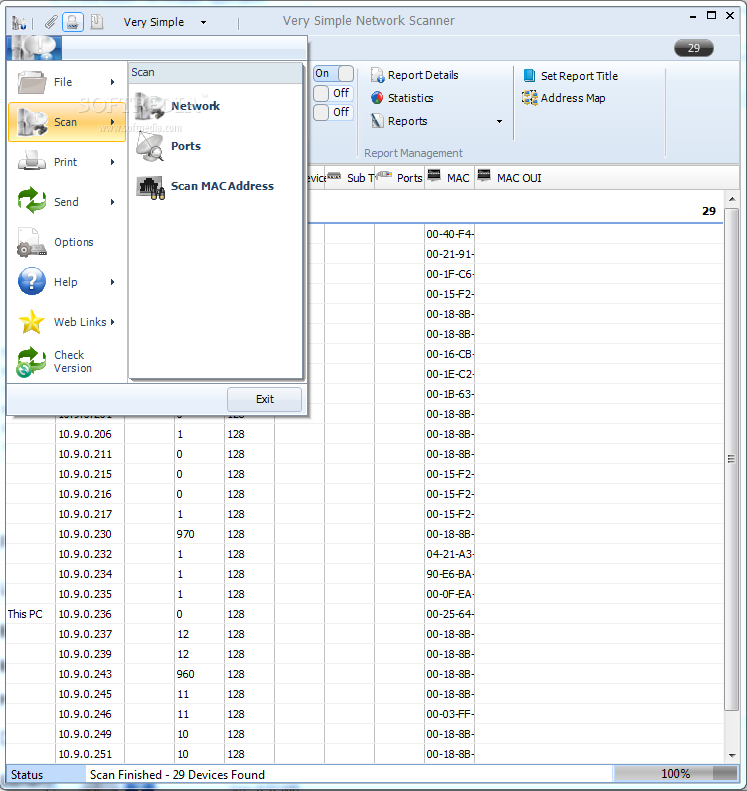Click the vertical scrollbar thumb
The height and width of the screenshot is (791, 747).
731,459
